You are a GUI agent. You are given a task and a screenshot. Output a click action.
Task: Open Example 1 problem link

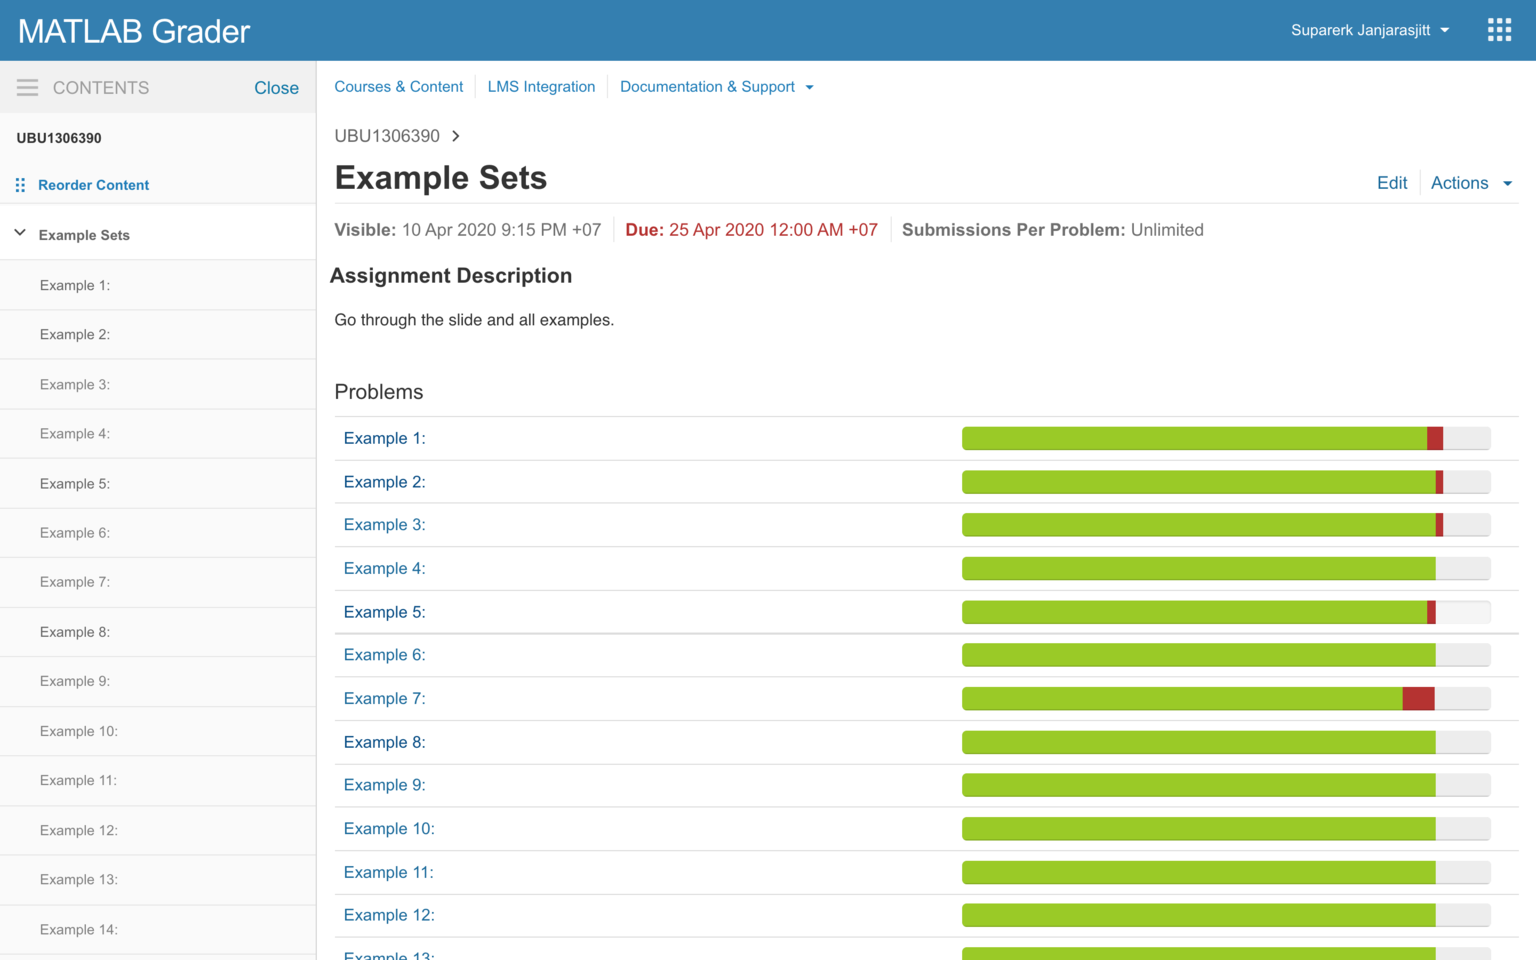tap(384, 438)
